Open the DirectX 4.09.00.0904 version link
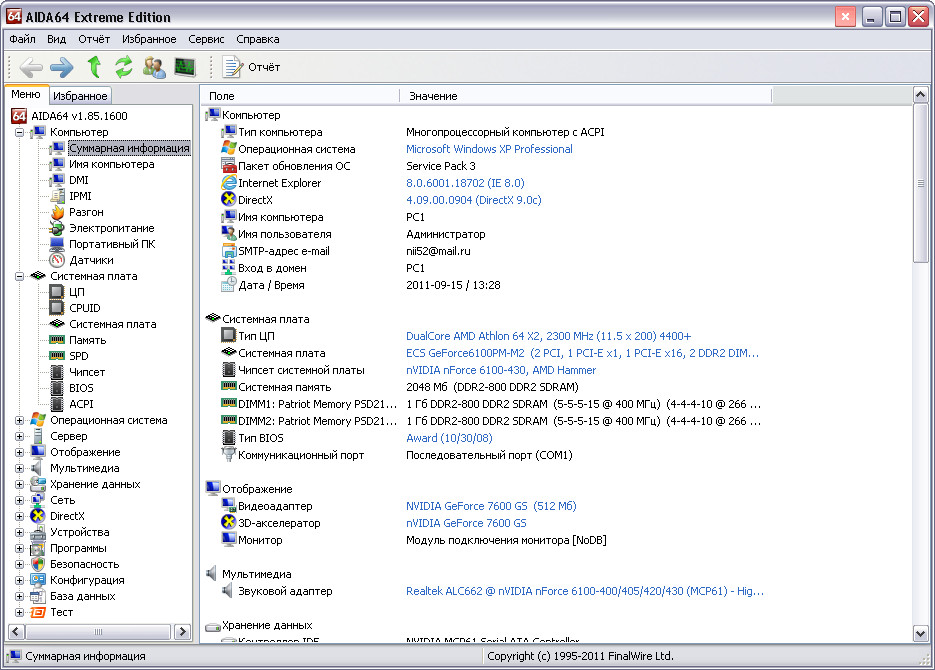The height and width of the screenshot is (670, 935). pos(473,200)
